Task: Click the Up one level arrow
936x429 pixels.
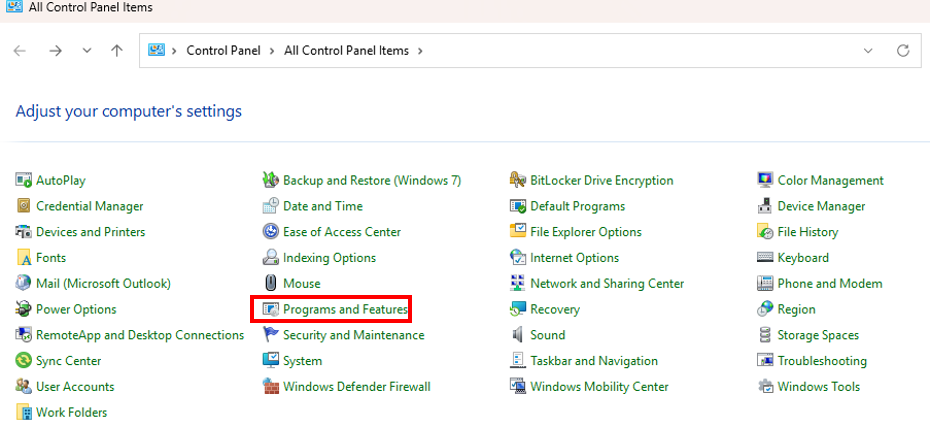Action: [117, 50]
